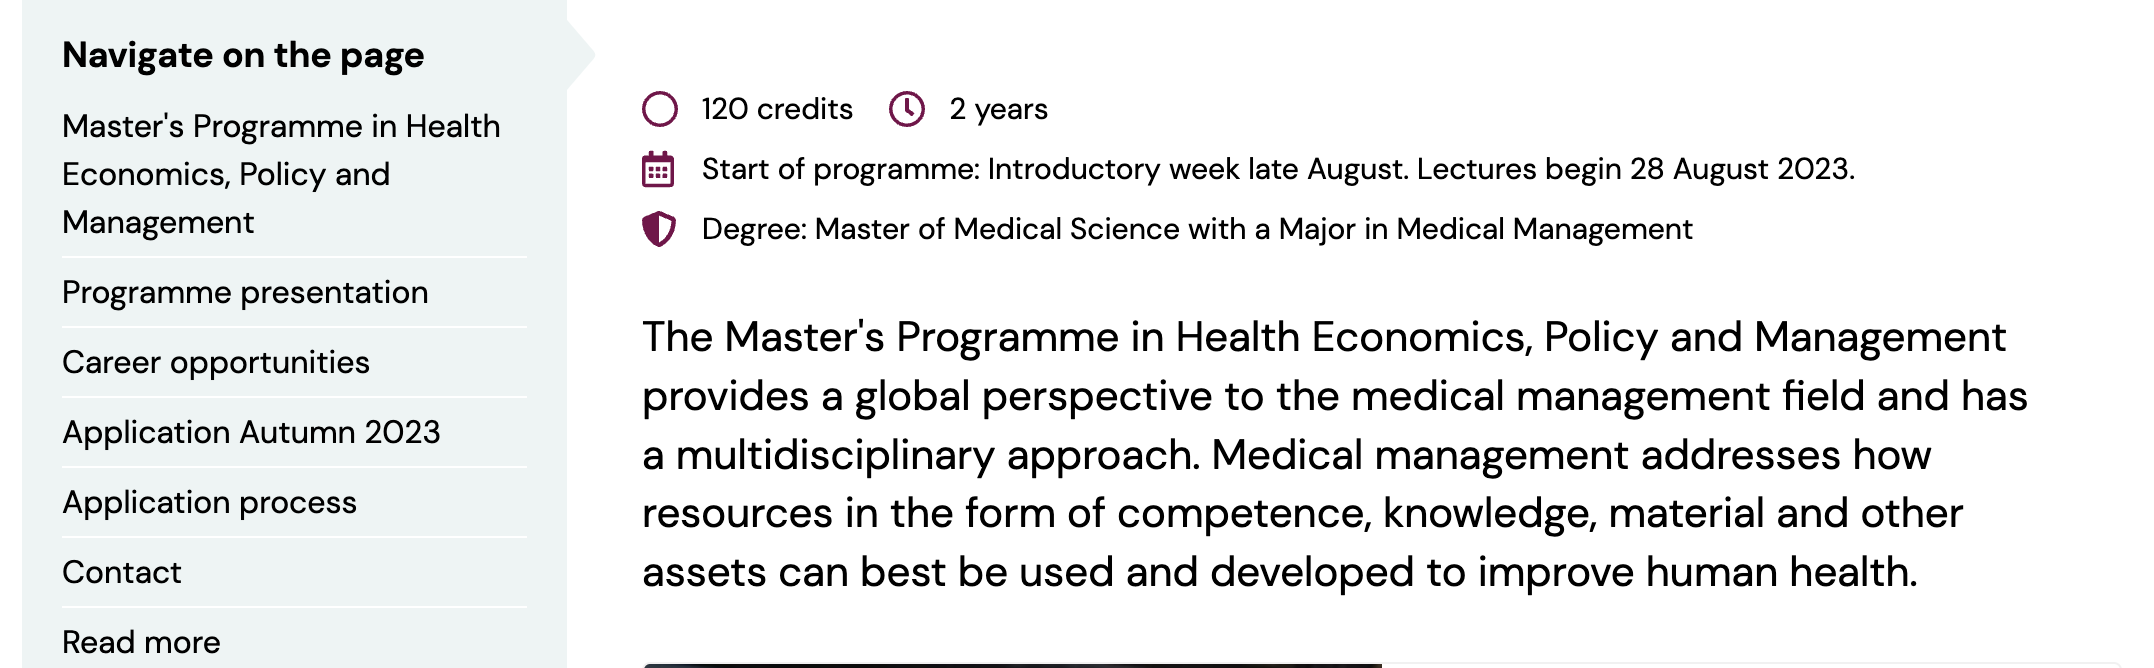
Task: Open the Read more sidebar link
Action: (x=141, y=642)
